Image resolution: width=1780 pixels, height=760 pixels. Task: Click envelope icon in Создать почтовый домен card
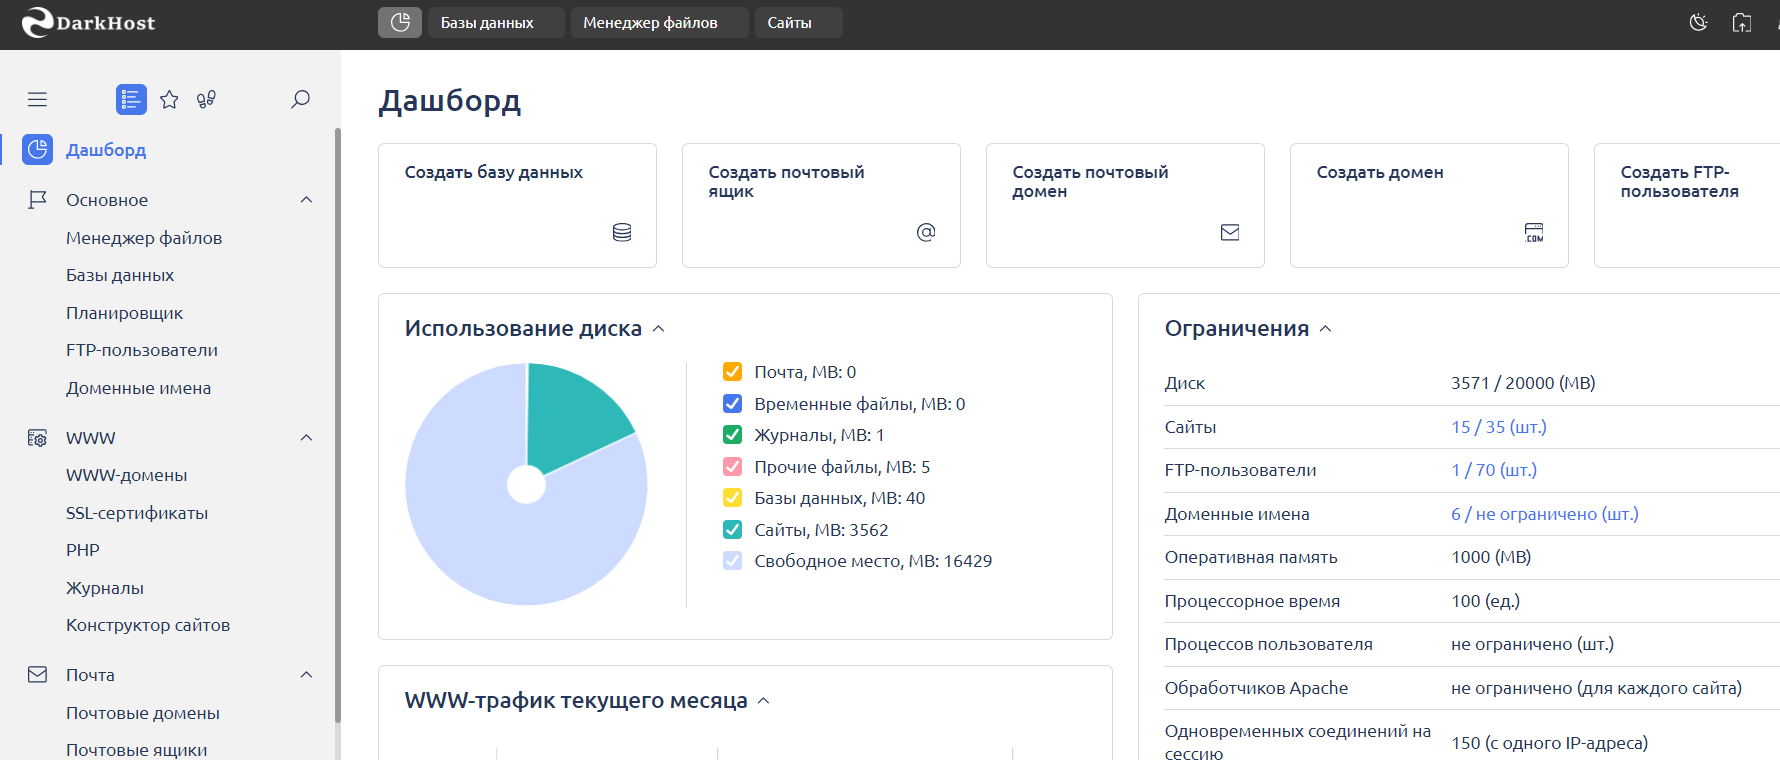pos(1230,232)
